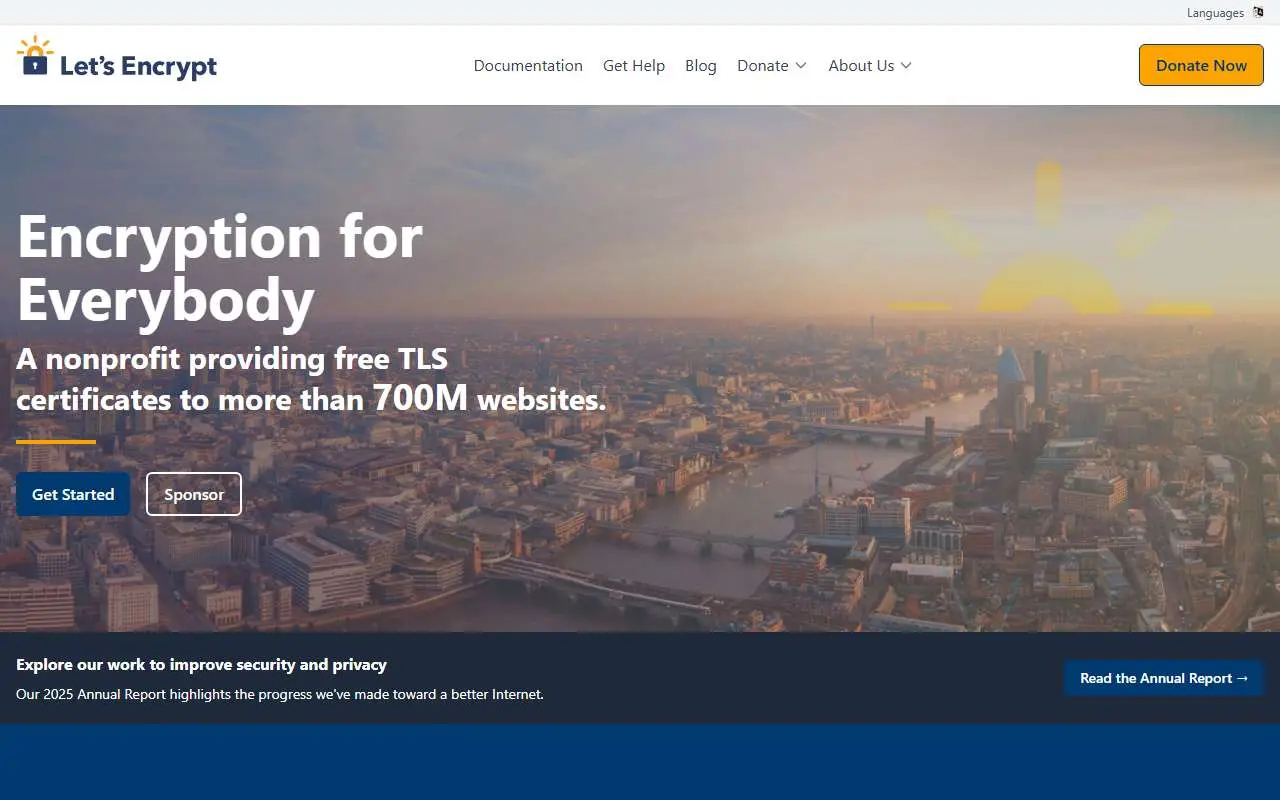Expand the Donate dropdown menu
The width and height of the screenshot is (1280, 800).
coord(772,65)
